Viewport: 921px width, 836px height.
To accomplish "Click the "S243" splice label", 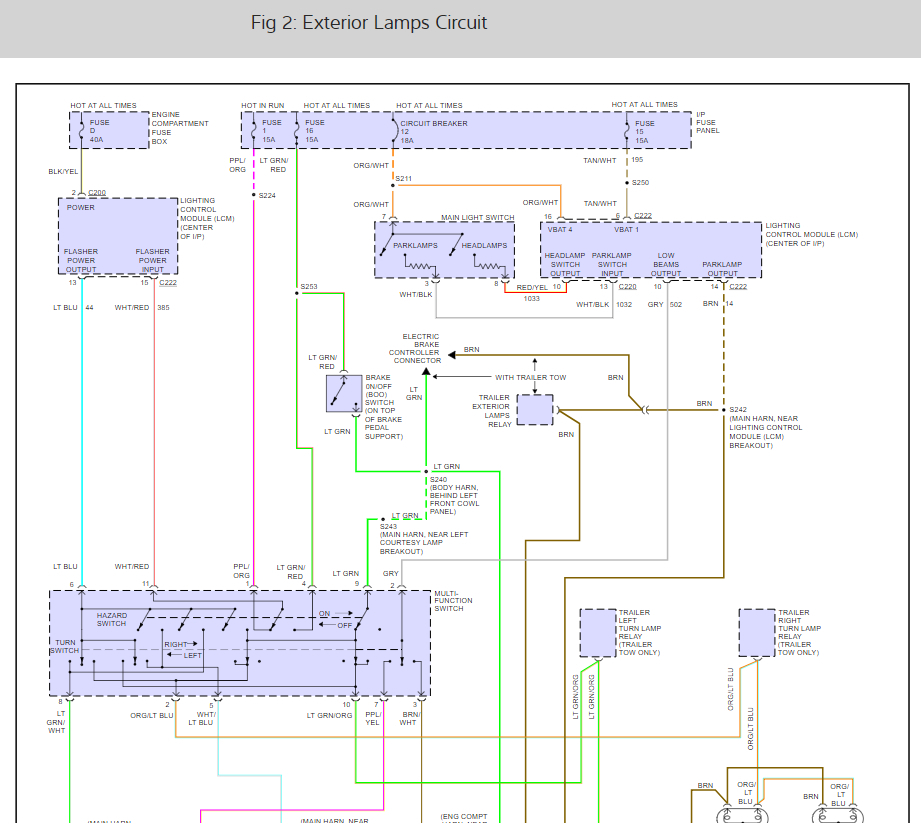I will tap(388, 527).
